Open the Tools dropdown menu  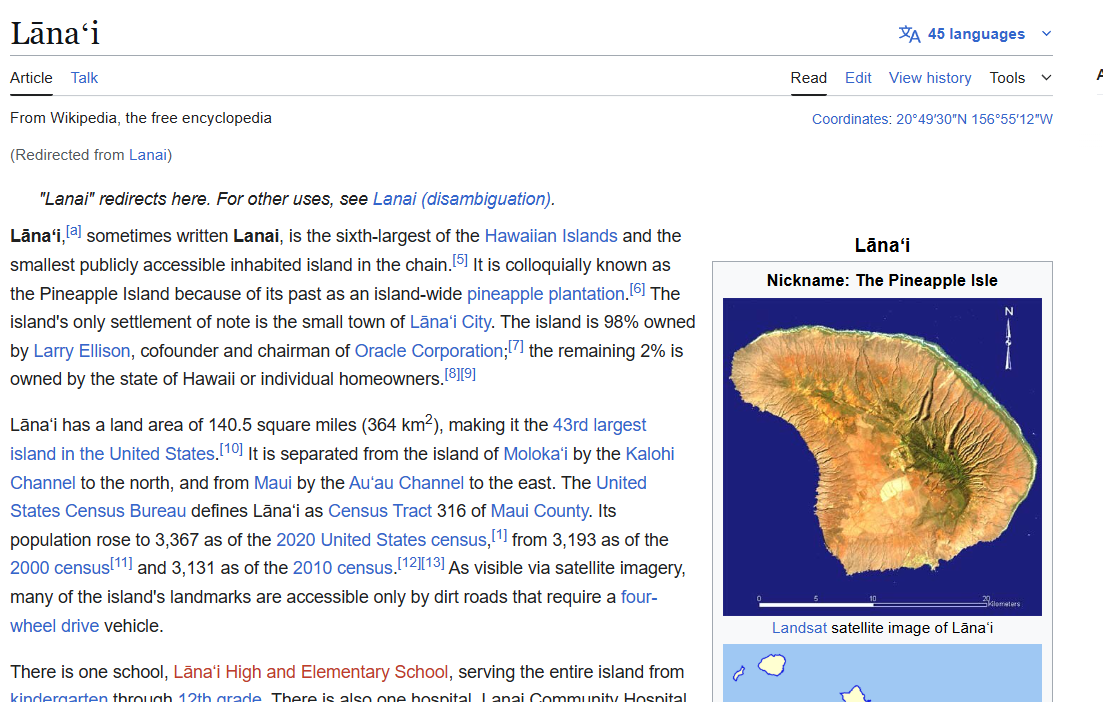tap(1020, 78)
